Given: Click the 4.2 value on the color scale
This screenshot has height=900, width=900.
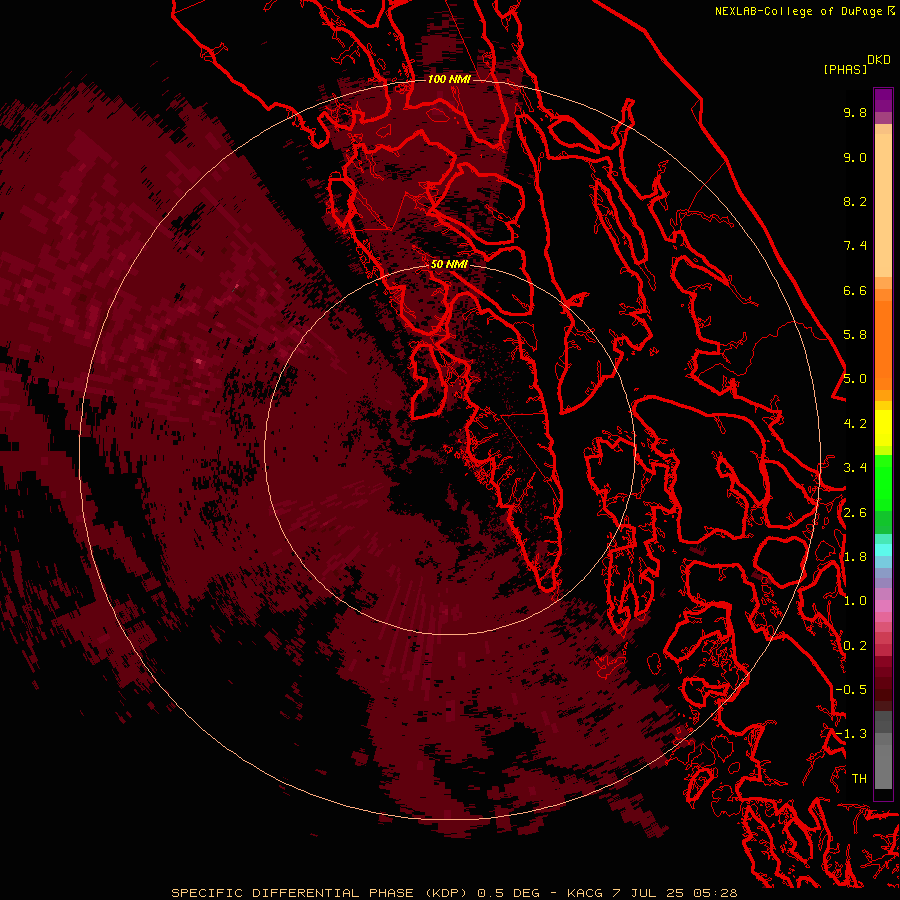Looking at the screenshot, I should click(x=855, y=424).
